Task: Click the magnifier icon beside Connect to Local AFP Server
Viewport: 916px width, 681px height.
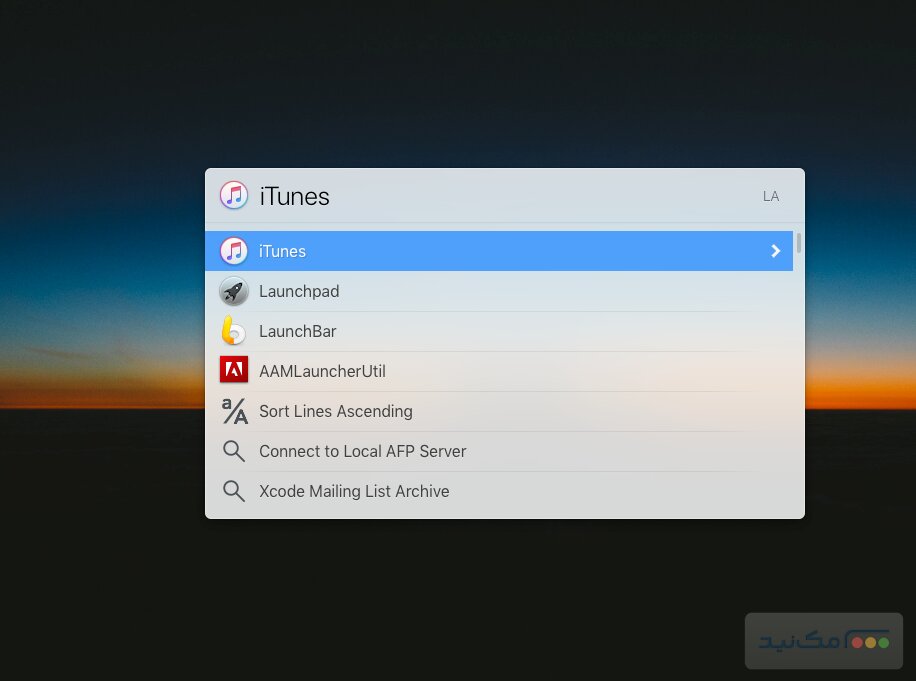Action: [x=234, y=451]
